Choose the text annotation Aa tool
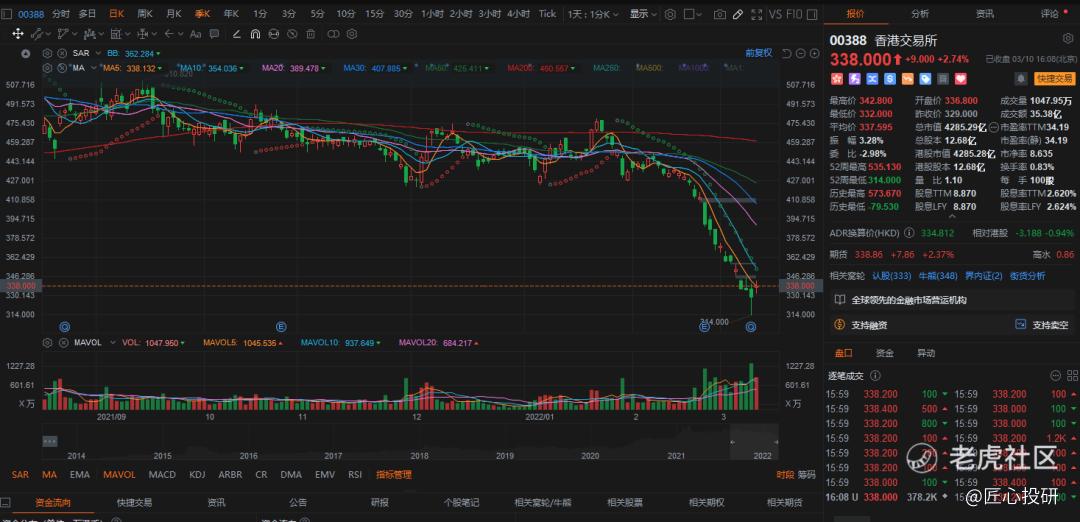The image size is (1080, 522). (x=195, y=33)
